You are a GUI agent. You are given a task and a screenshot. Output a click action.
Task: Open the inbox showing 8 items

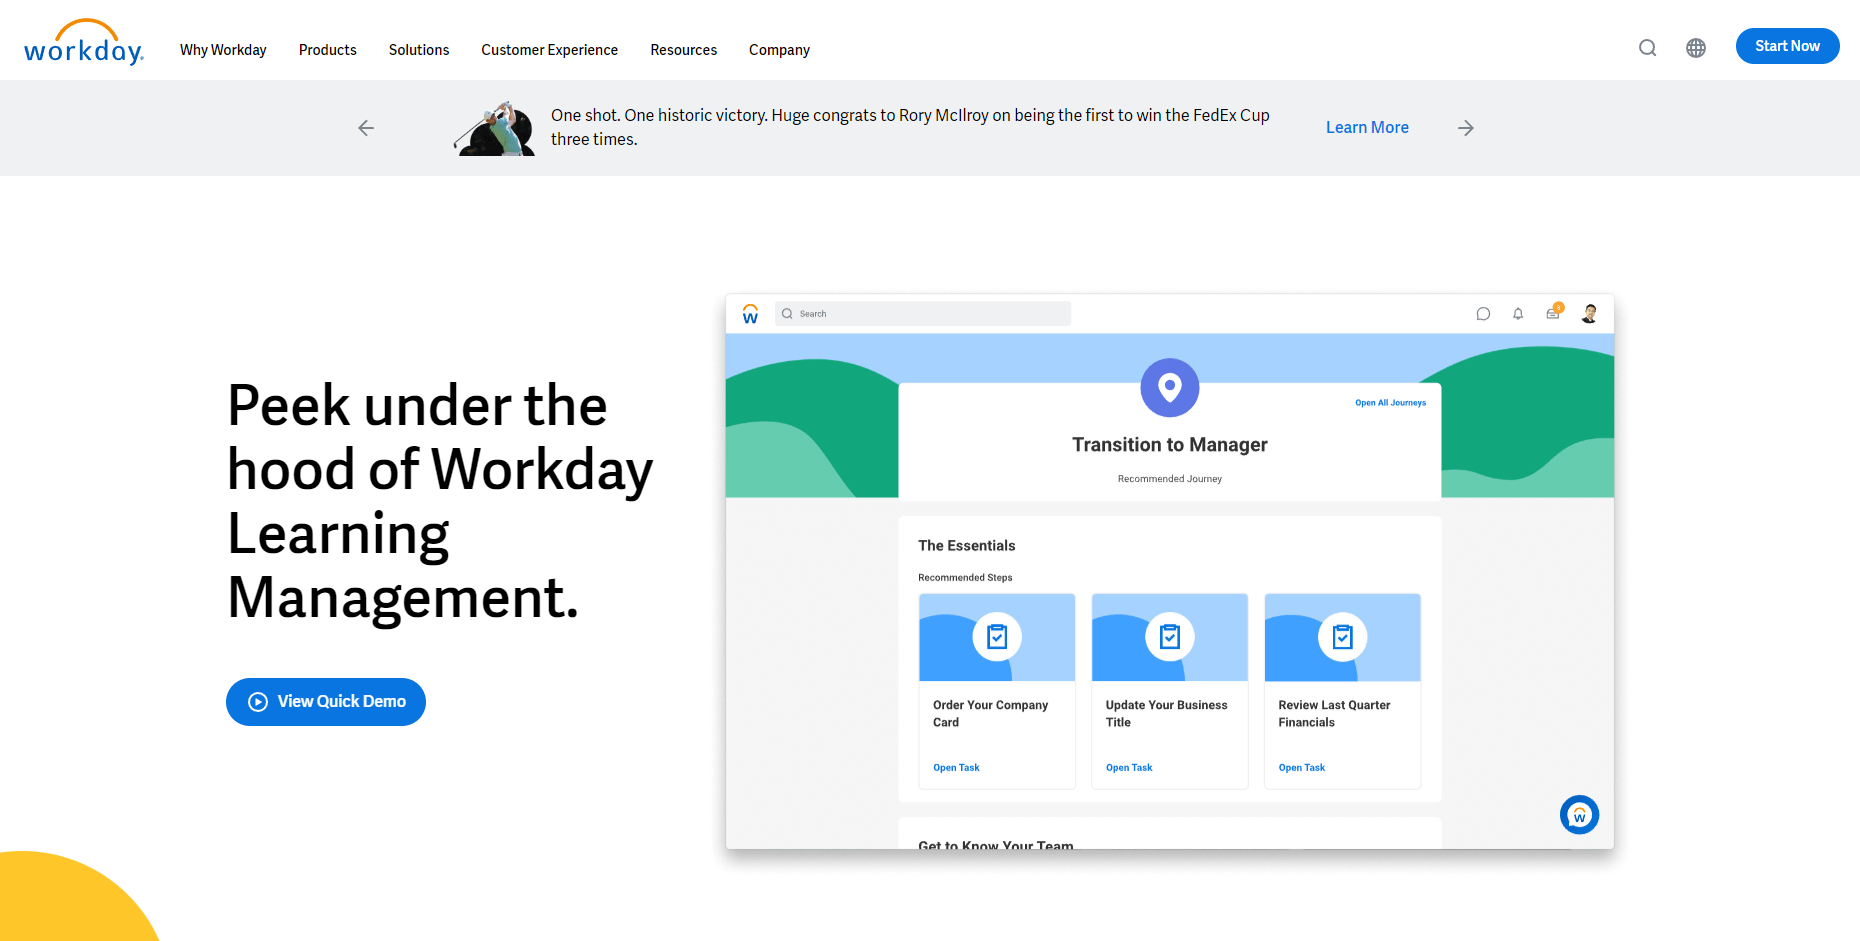point(1552,313)
